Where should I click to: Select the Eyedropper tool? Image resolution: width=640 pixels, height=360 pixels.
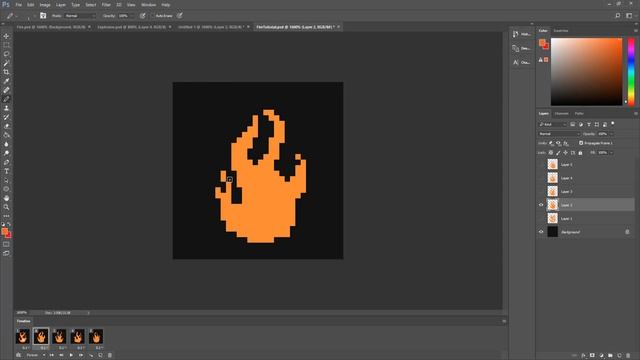6,81
